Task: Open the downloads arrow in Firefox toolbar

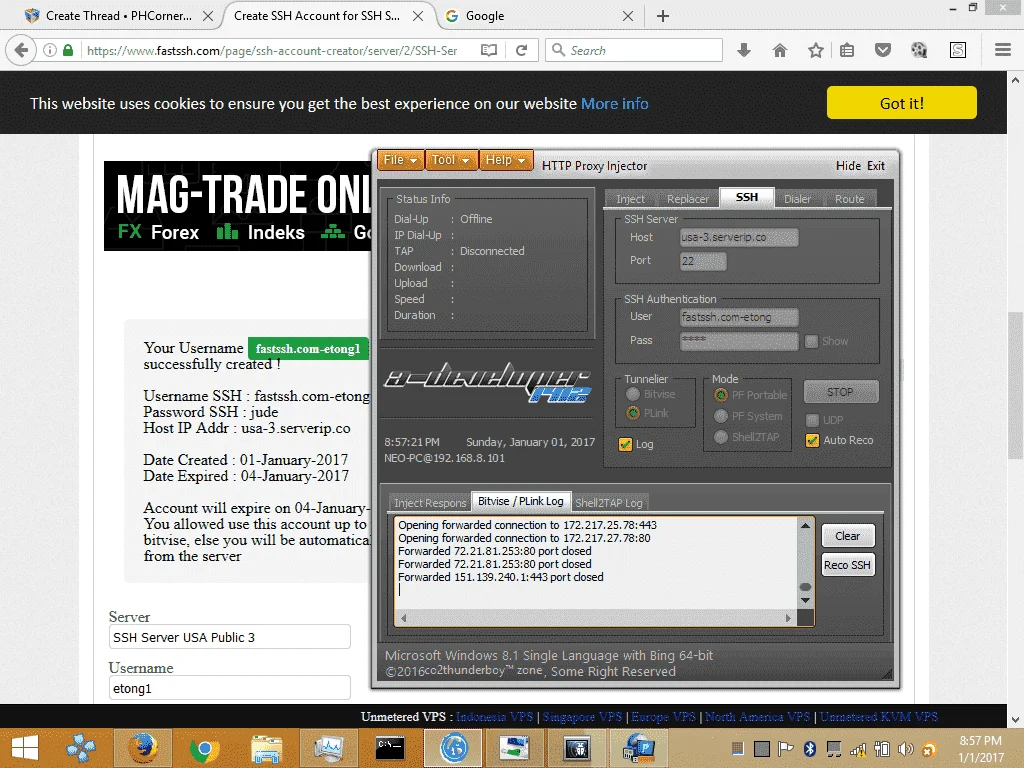Action: [x=744, y=50]
